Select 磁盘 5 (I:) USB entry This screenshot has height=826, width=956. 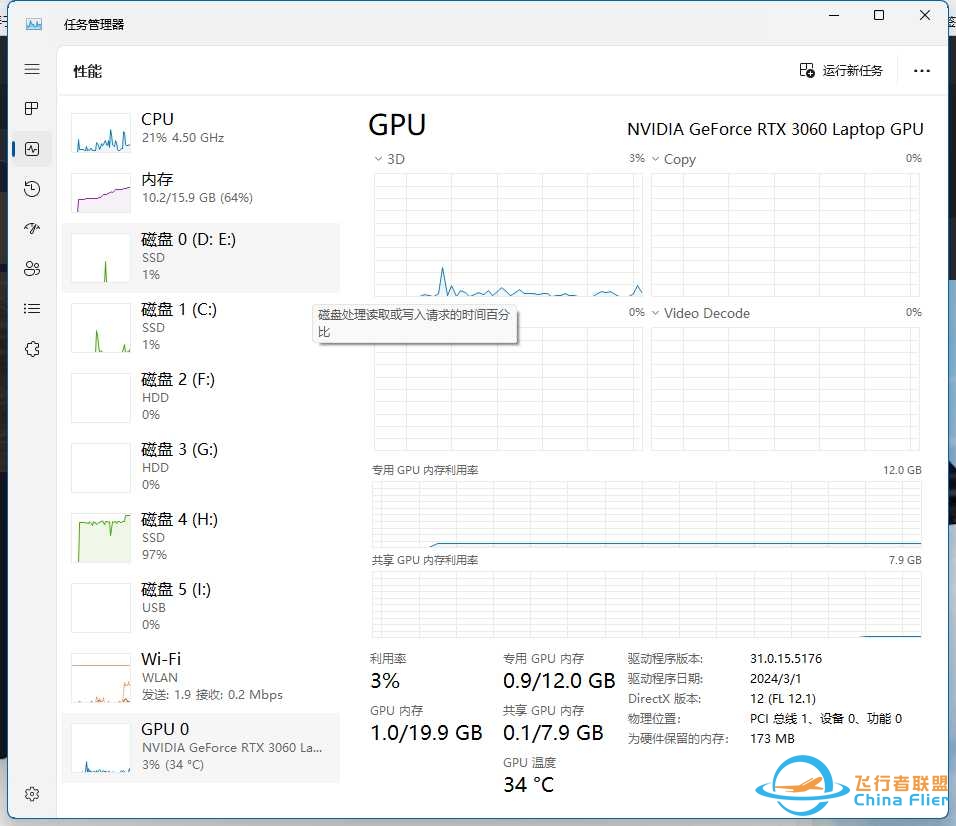coord(201,608)
